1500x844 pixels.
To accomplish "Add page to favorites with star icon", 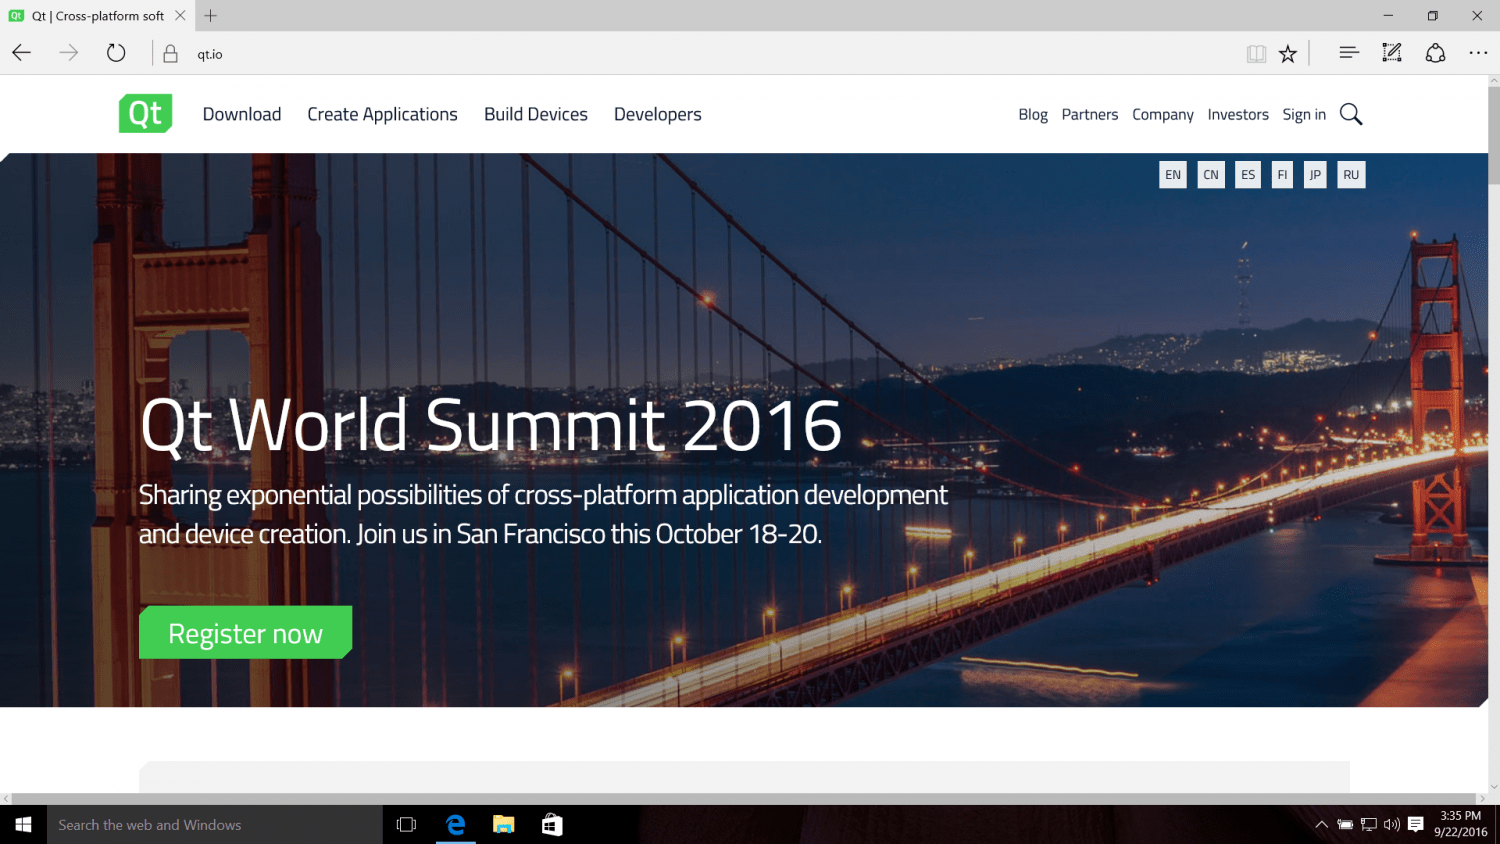I will click(1288, 53).
